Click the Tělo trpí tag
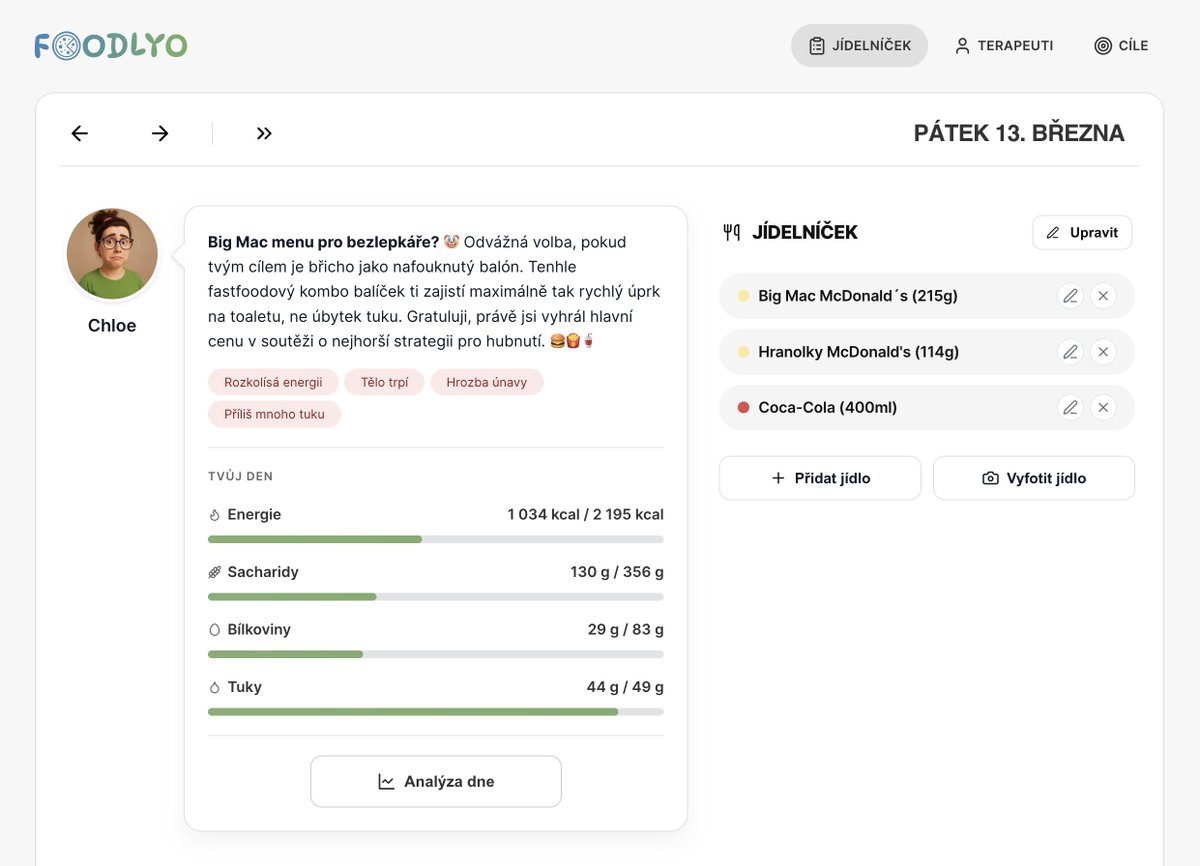 pyautogui.click(x=385, y=382)
